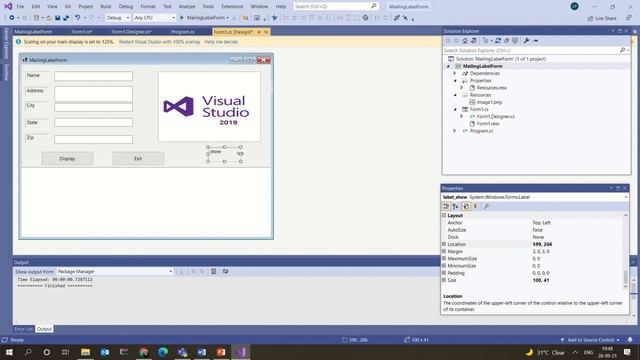Image resolution: width=640 pixels, height=360 pixels.
Task: Click Collapse All icon in Solution Explorer
Action: click(507, 41)
